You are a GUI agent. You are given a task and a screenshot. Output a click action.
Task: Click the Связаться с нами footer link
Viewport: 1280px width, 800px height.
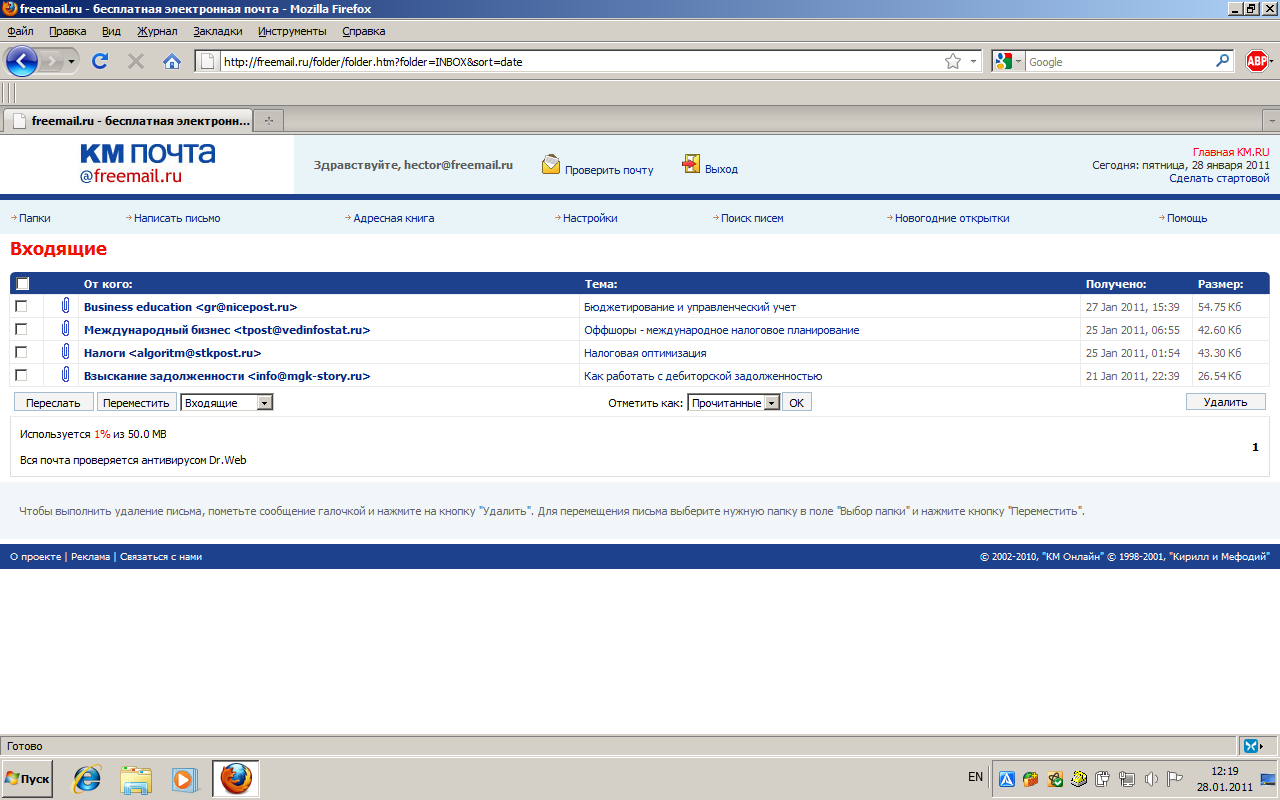(x=161, y=557)
